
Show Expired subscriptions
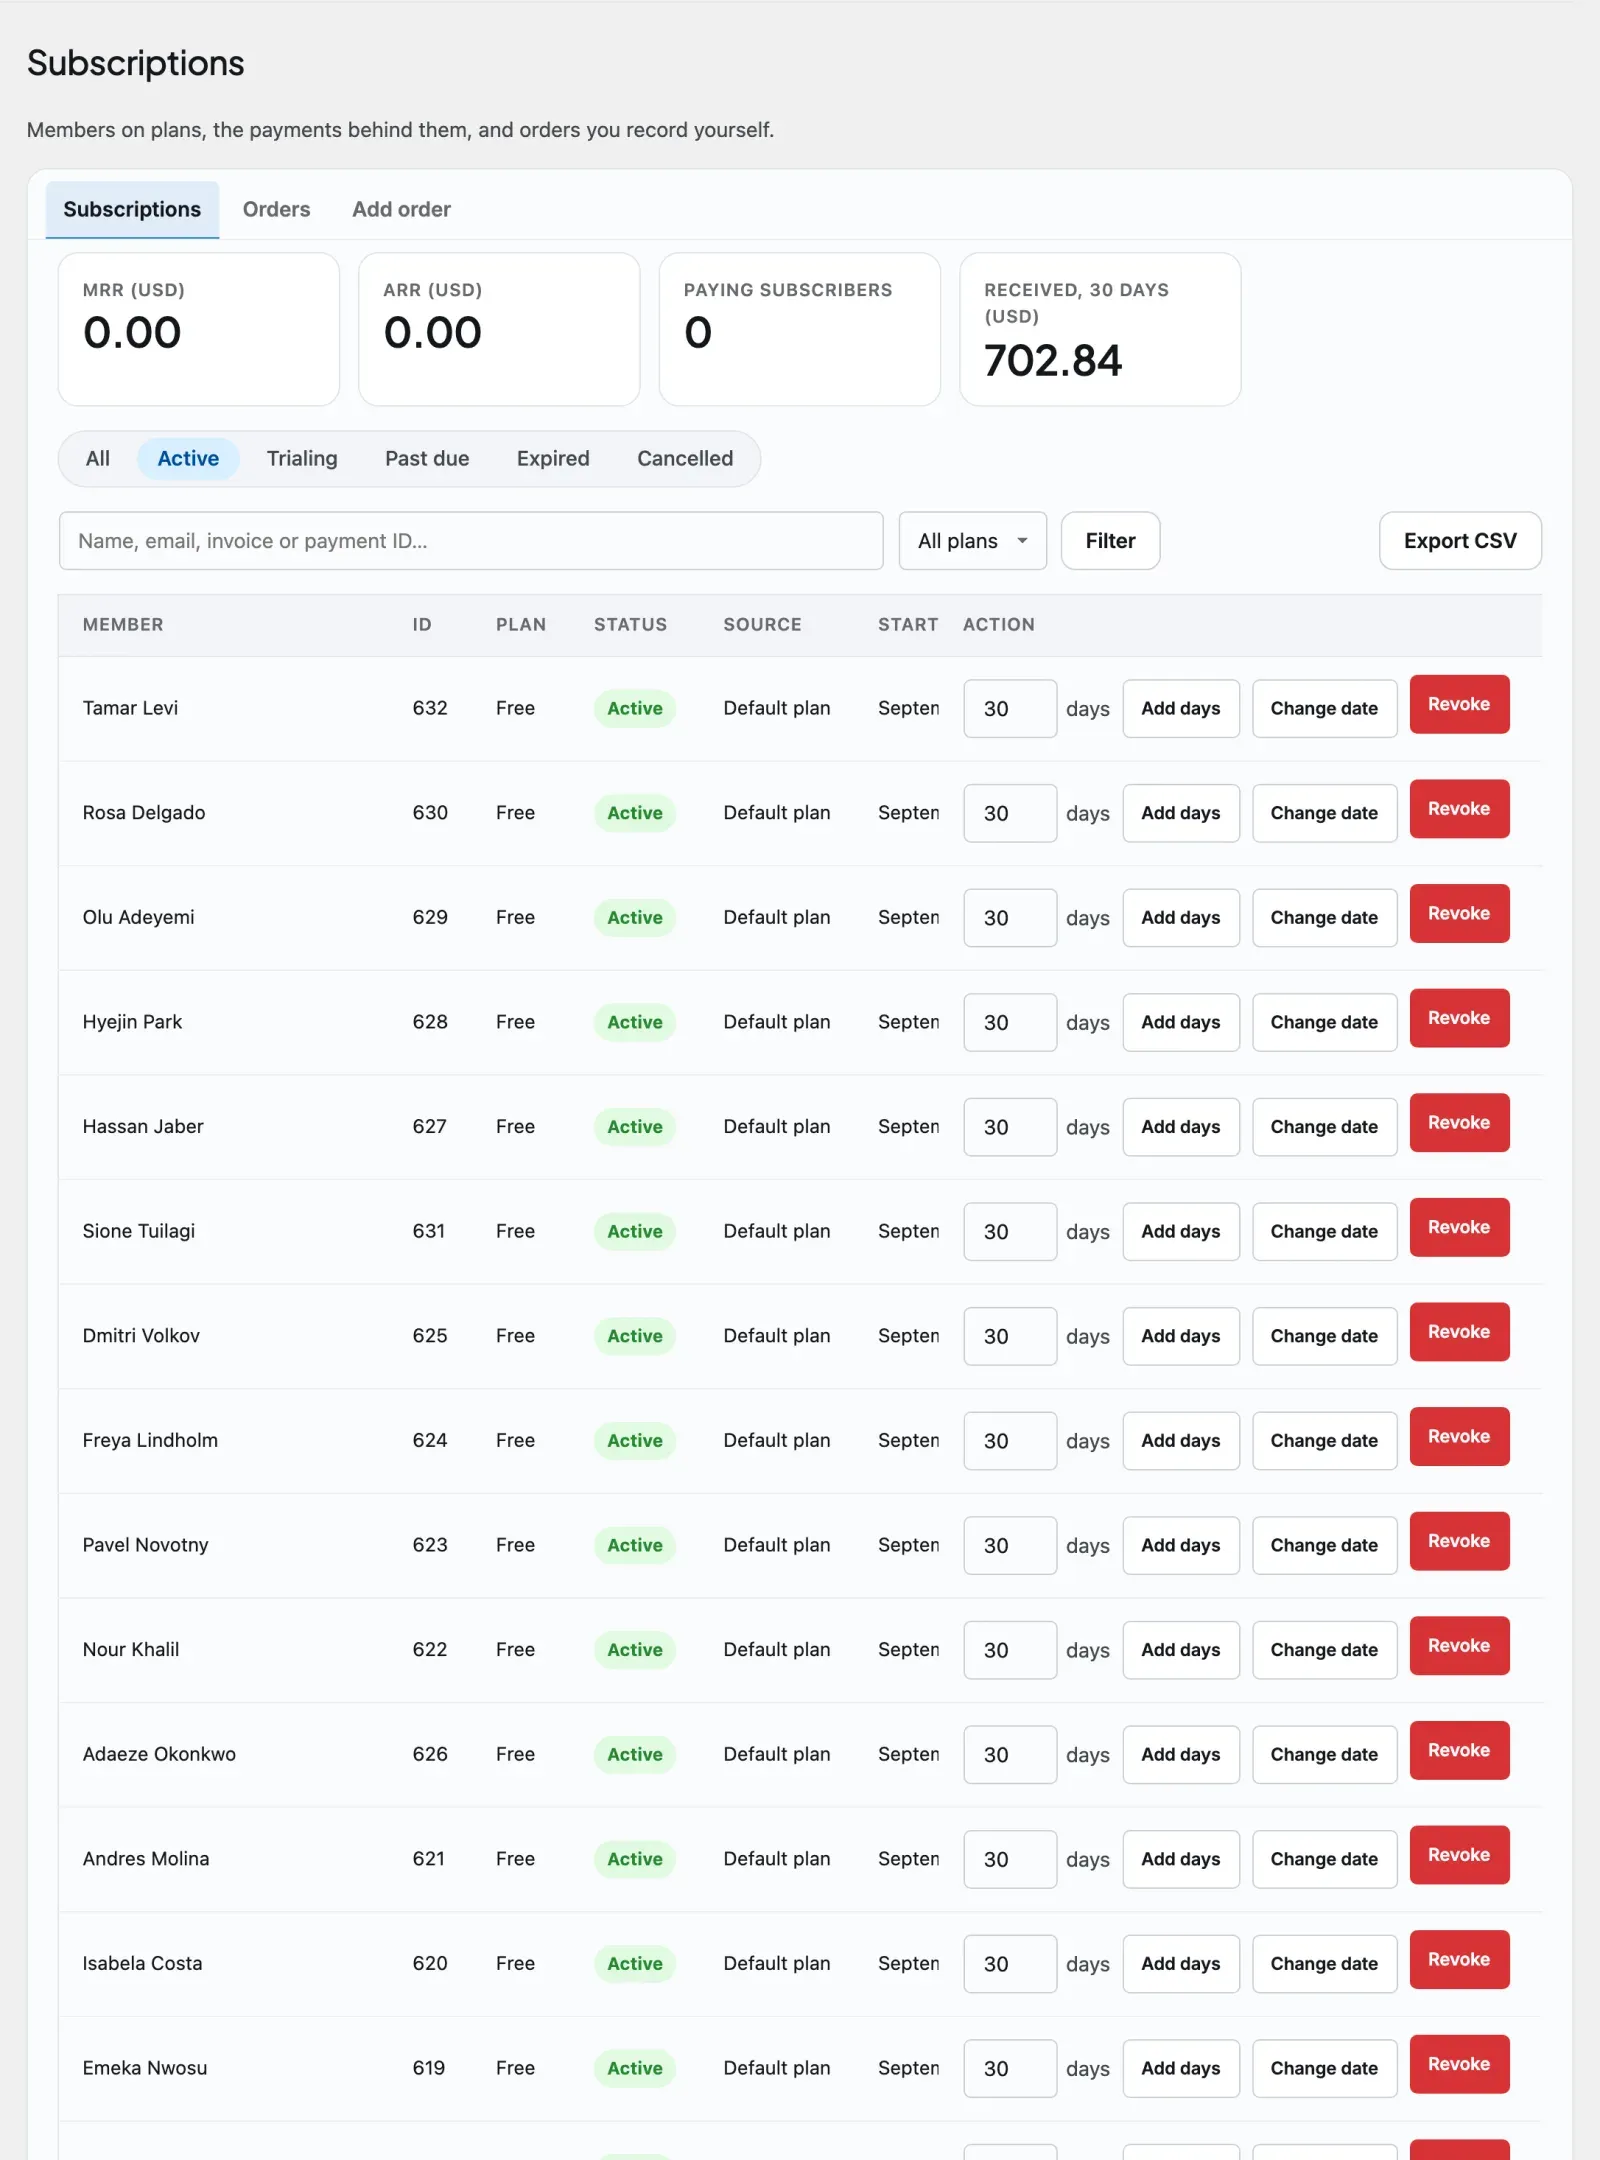(553, 458)
